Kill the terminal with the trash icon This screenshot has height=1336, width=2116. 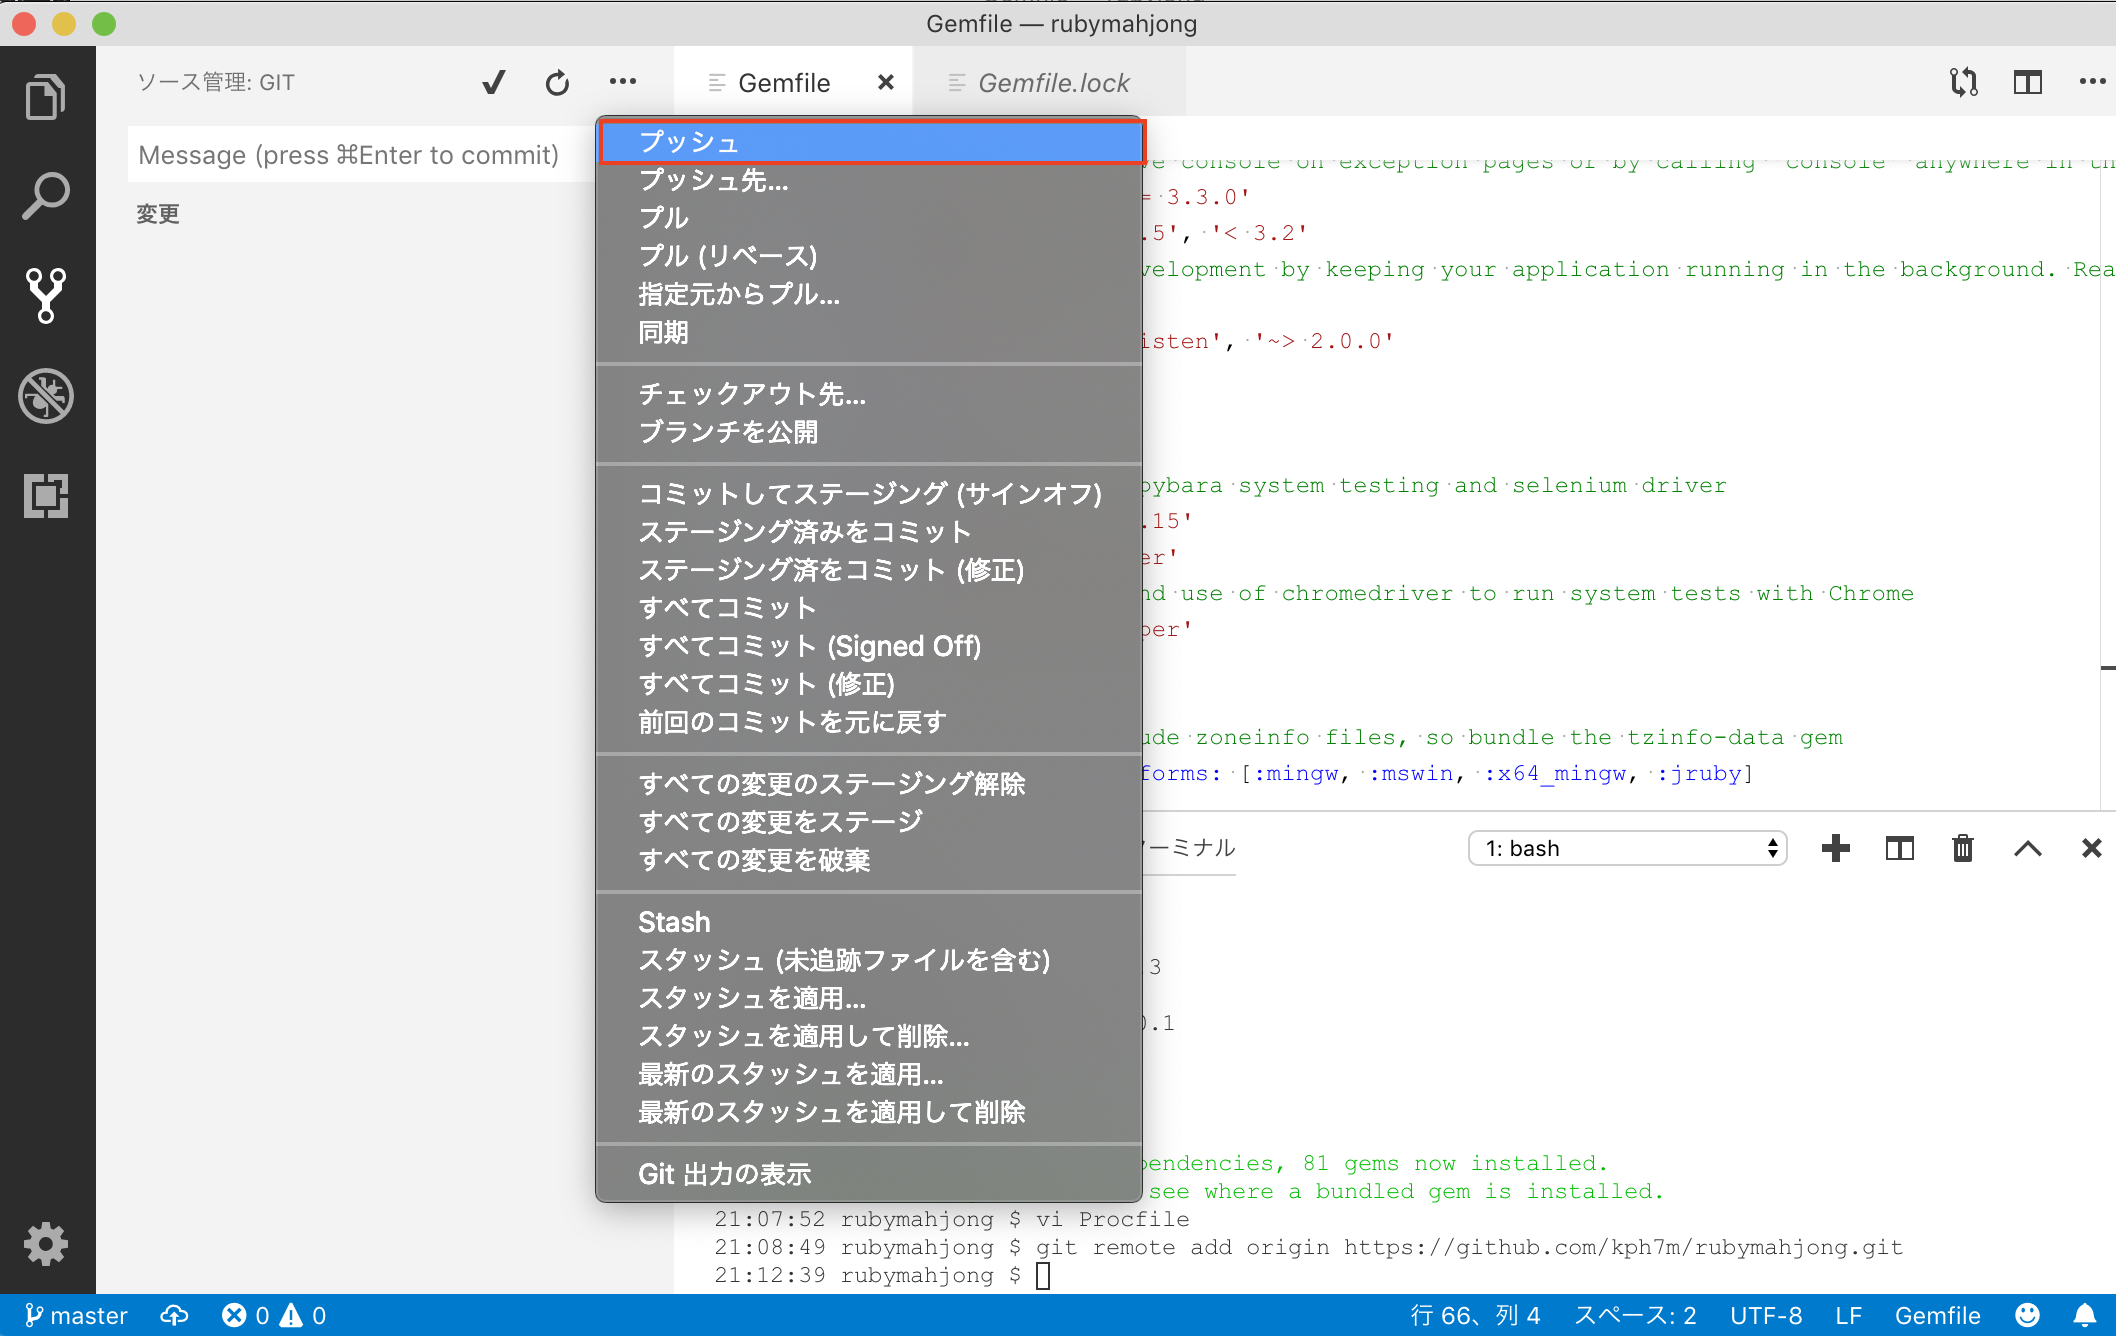(x=1962, y=848)
